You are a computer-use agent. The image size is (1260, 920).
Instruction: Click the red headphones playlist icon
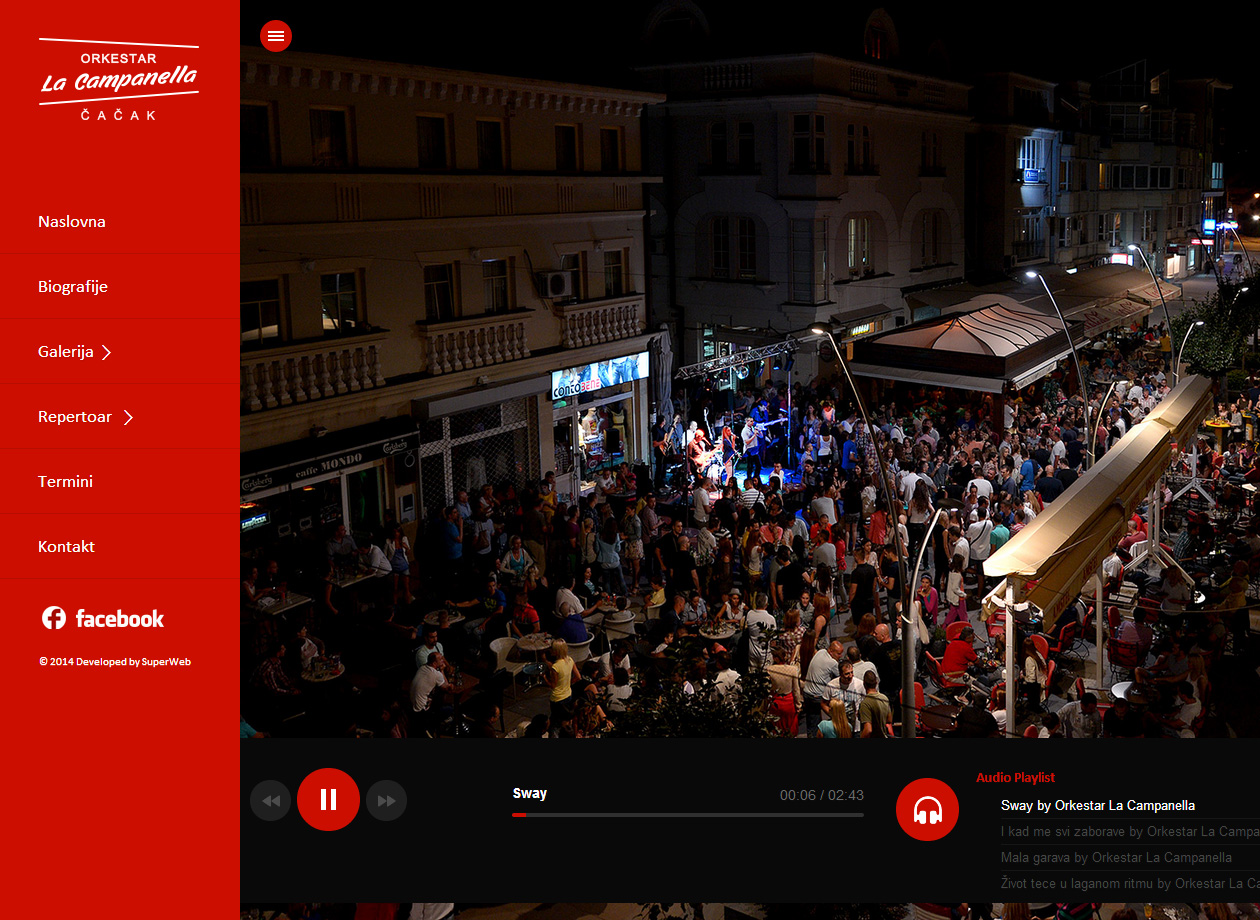[x=927, y=810]
